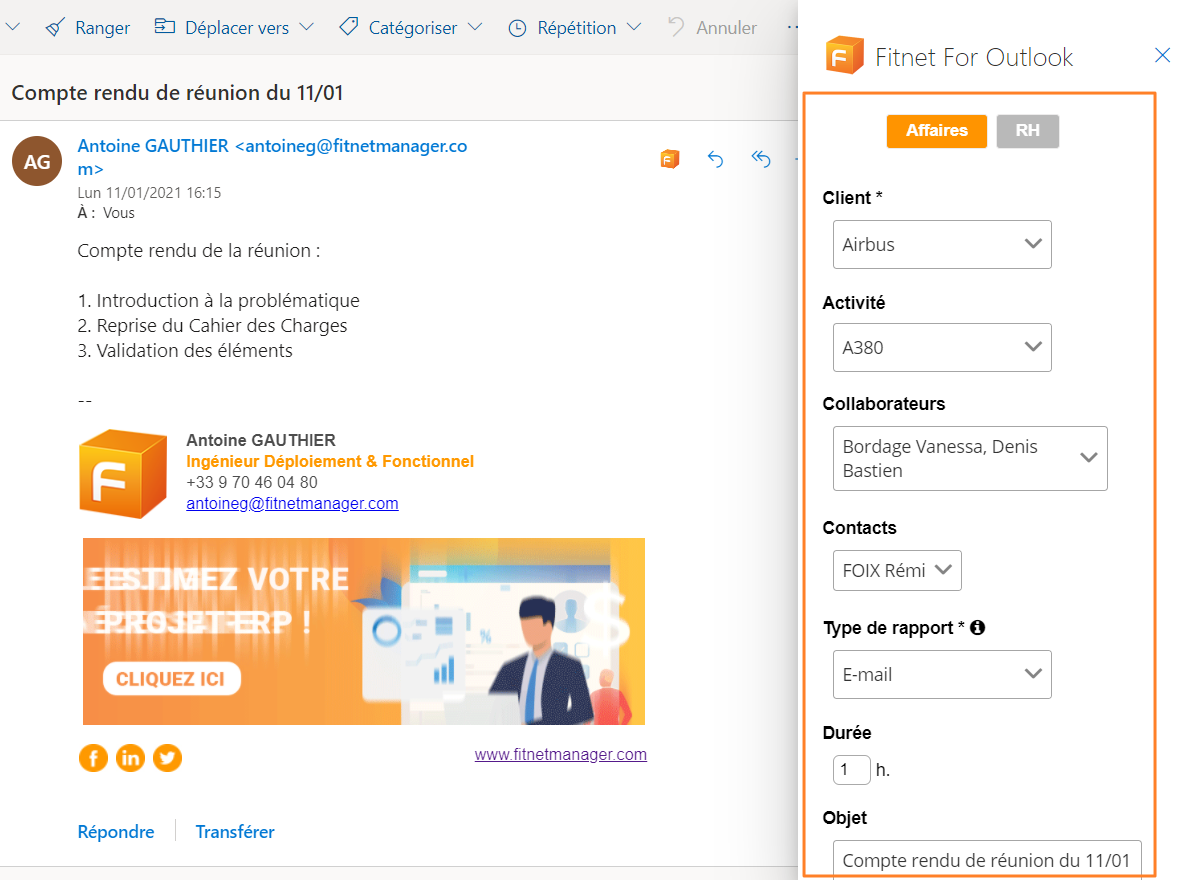Click the Twitter icon in signature
This screenshot has height=880, width=1177.
pyautogui.click(x=167, y=758)
